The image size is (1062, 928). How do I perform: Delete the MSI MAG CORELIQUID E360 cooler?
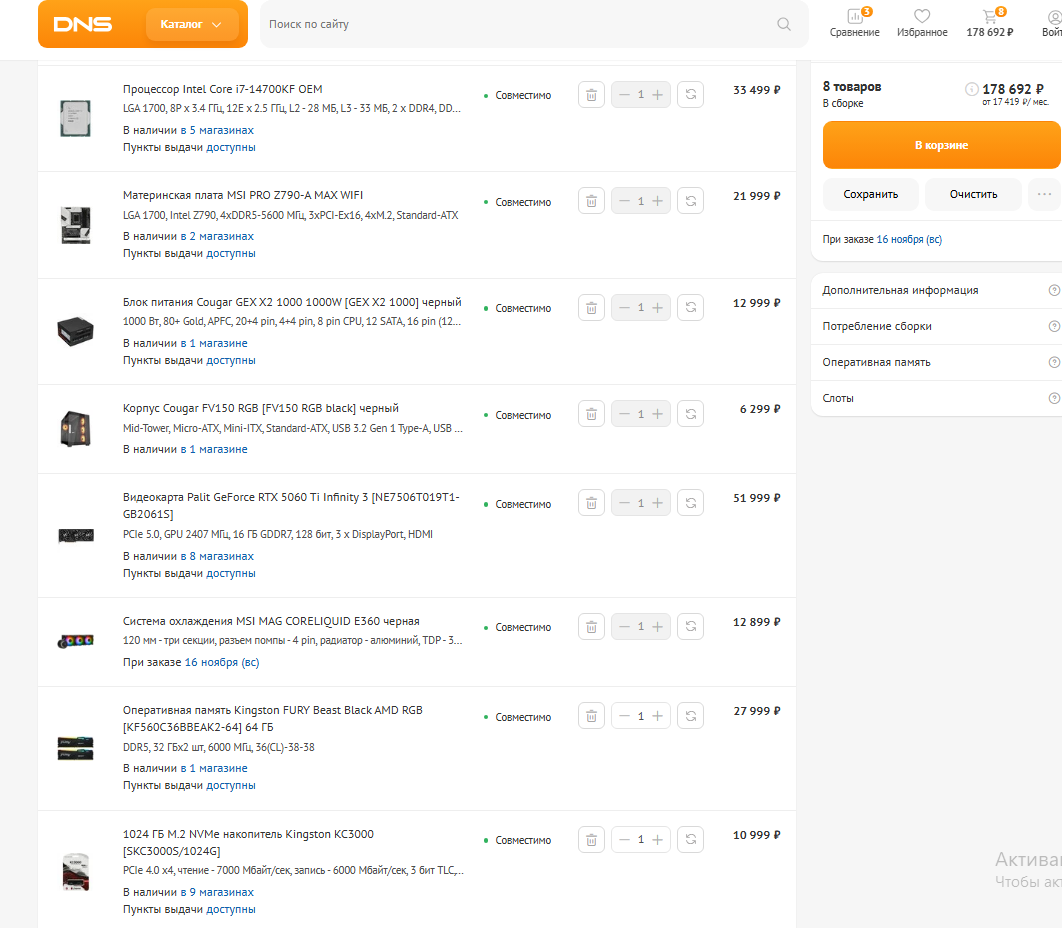point(591,627)
